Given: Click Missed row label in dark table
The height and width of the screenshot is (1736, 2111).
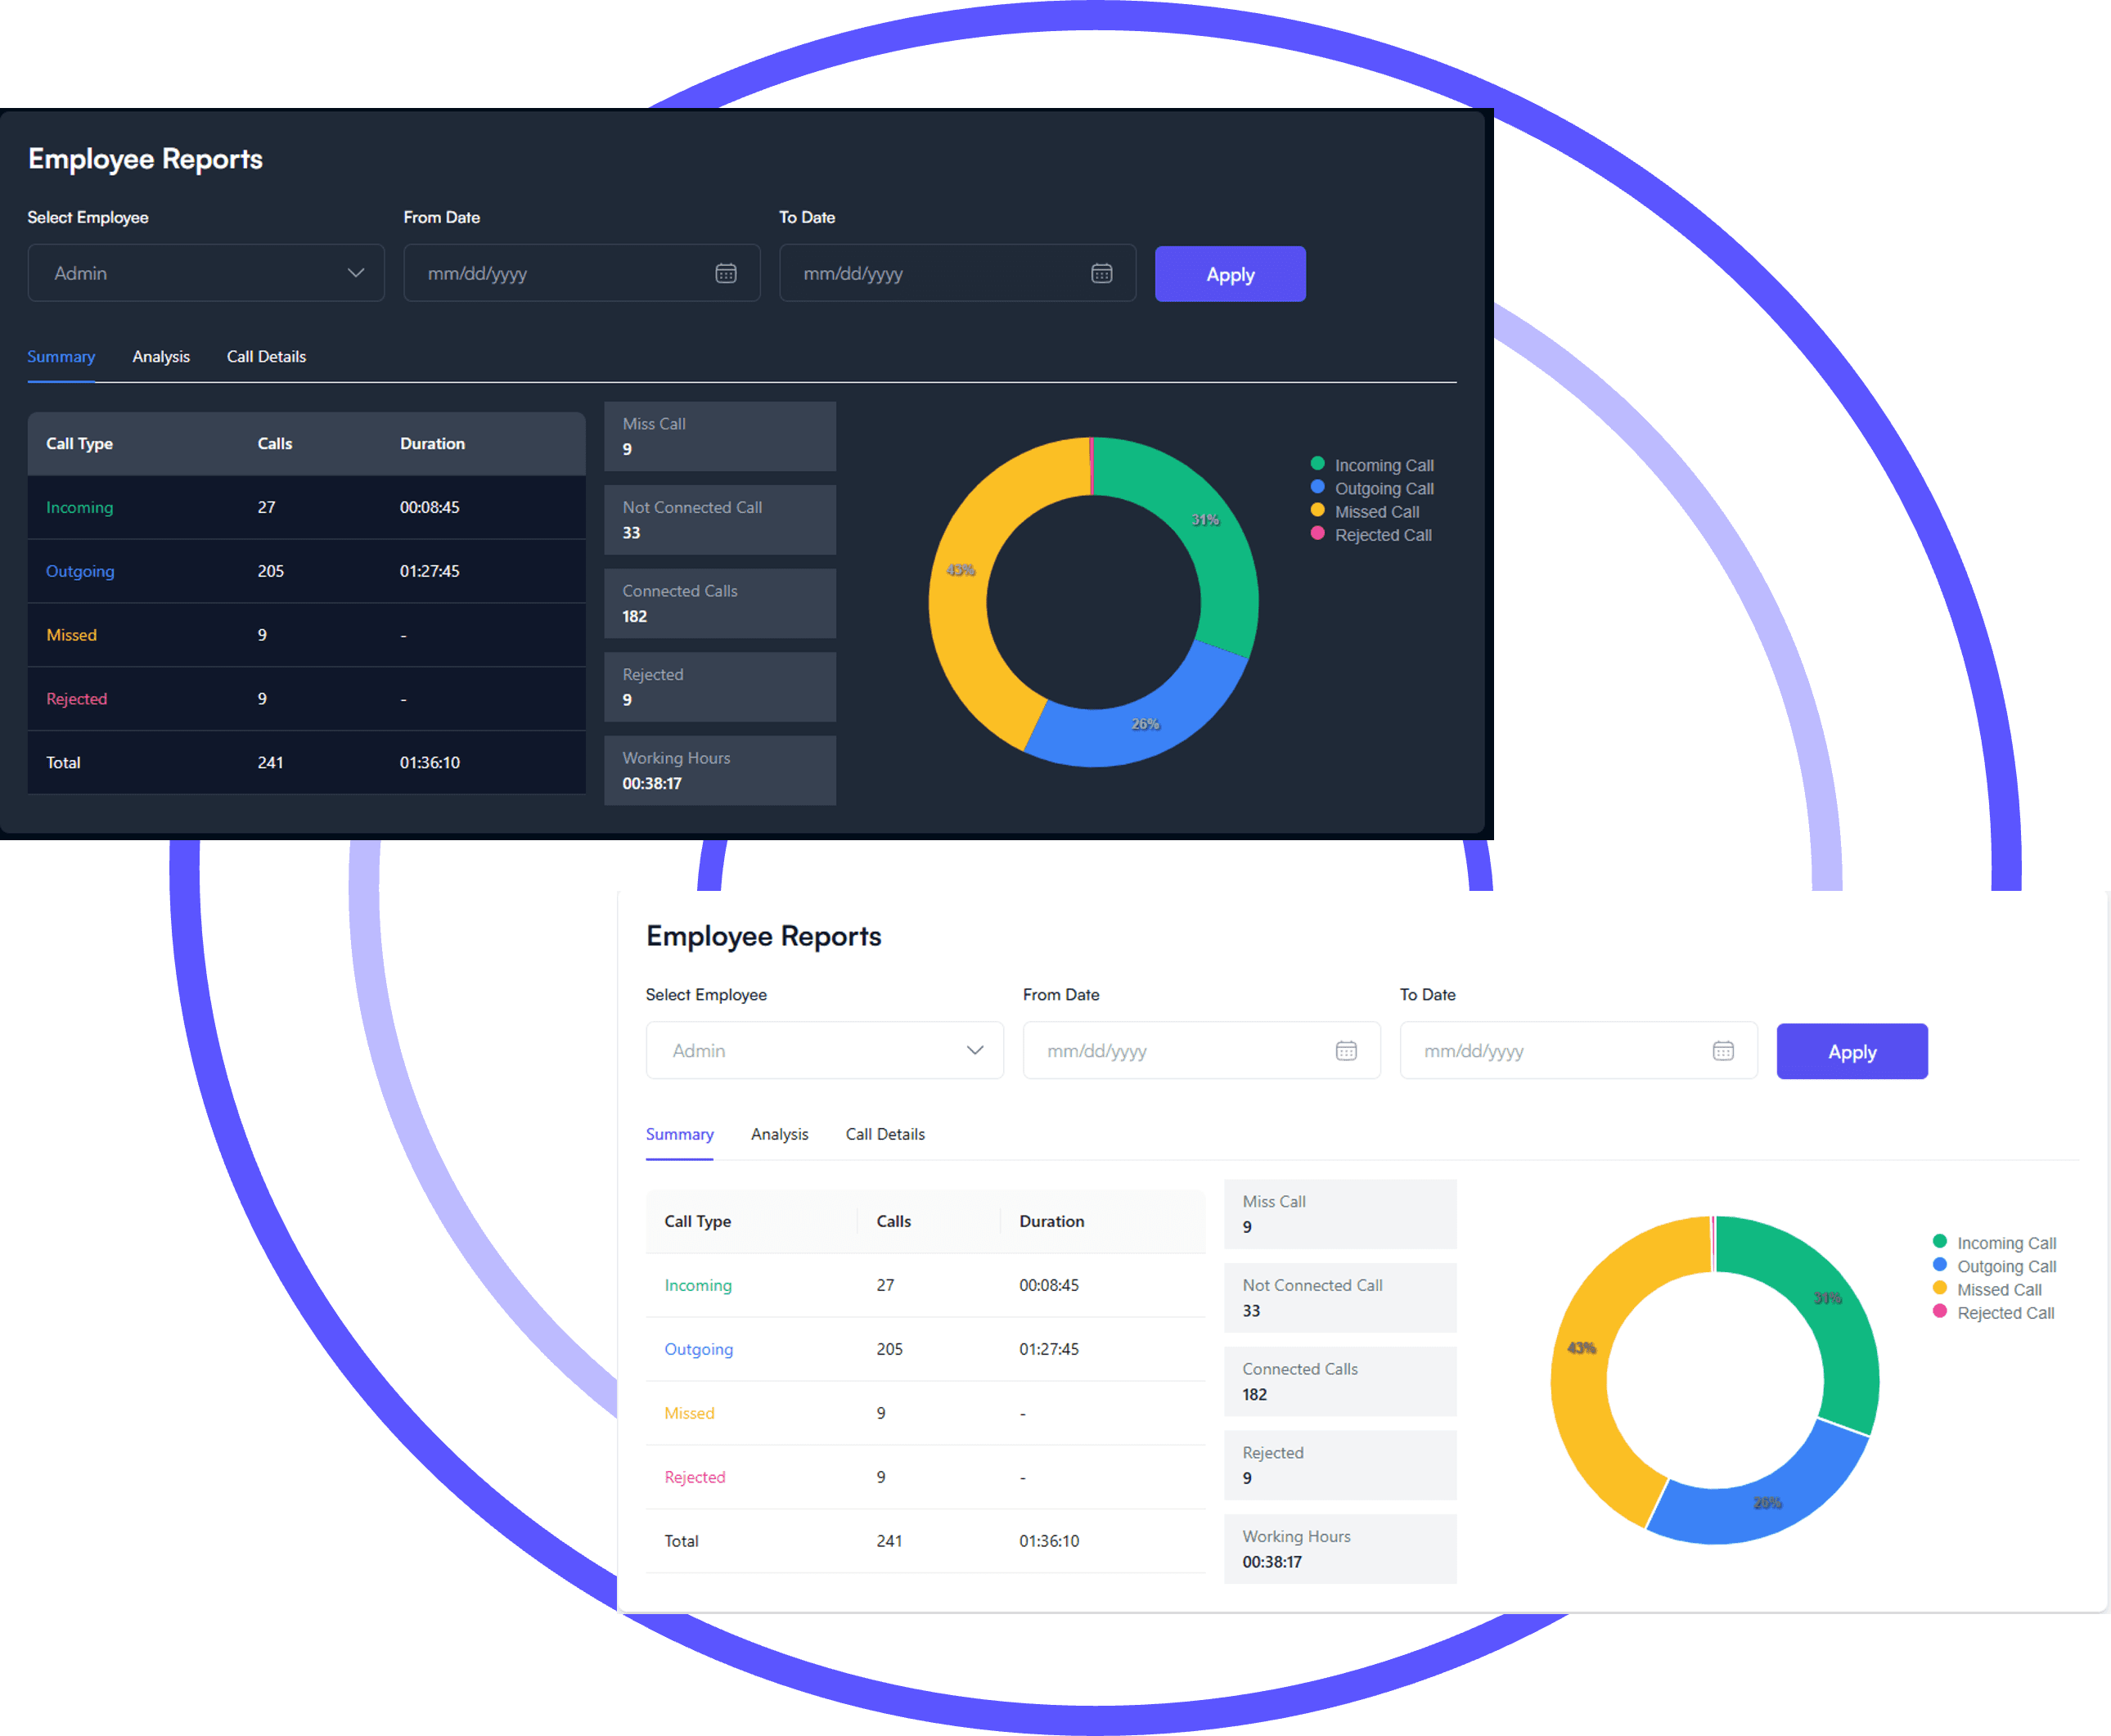Looking at the screenshot, I should click(x=71, y=635).
